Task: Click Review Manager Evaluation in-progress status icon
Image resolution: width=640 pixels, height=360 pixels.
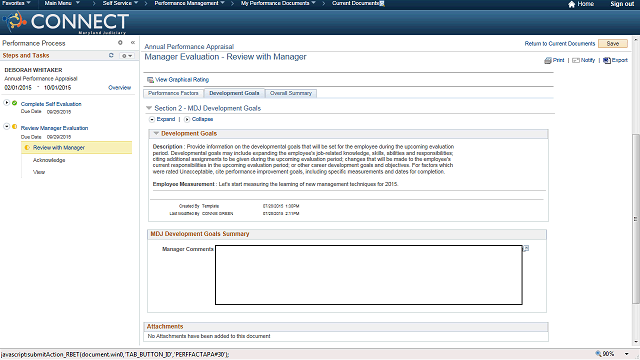Action: point(15,127)
